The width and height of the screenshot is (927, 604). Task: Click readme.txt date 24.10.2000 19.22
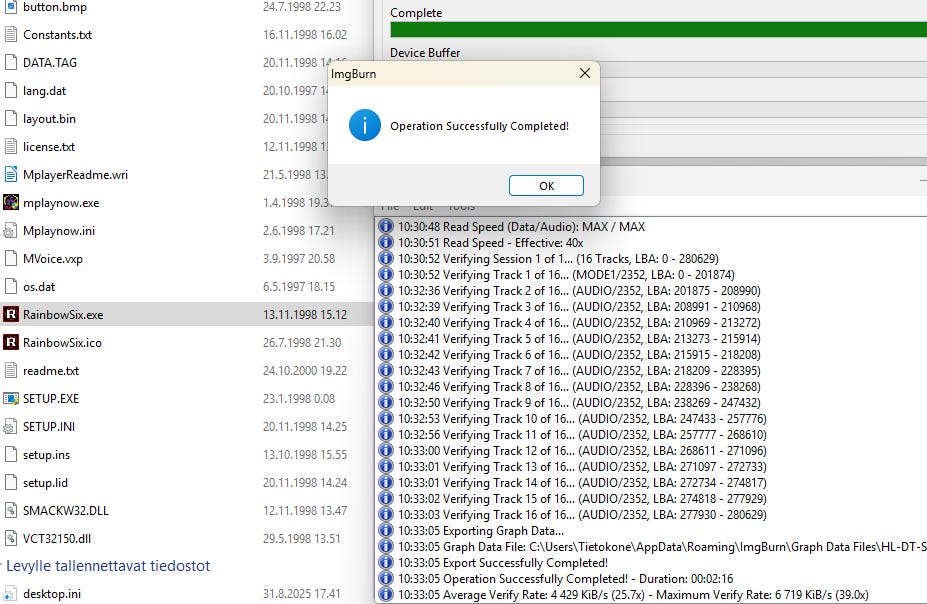(x=305, y=371)
